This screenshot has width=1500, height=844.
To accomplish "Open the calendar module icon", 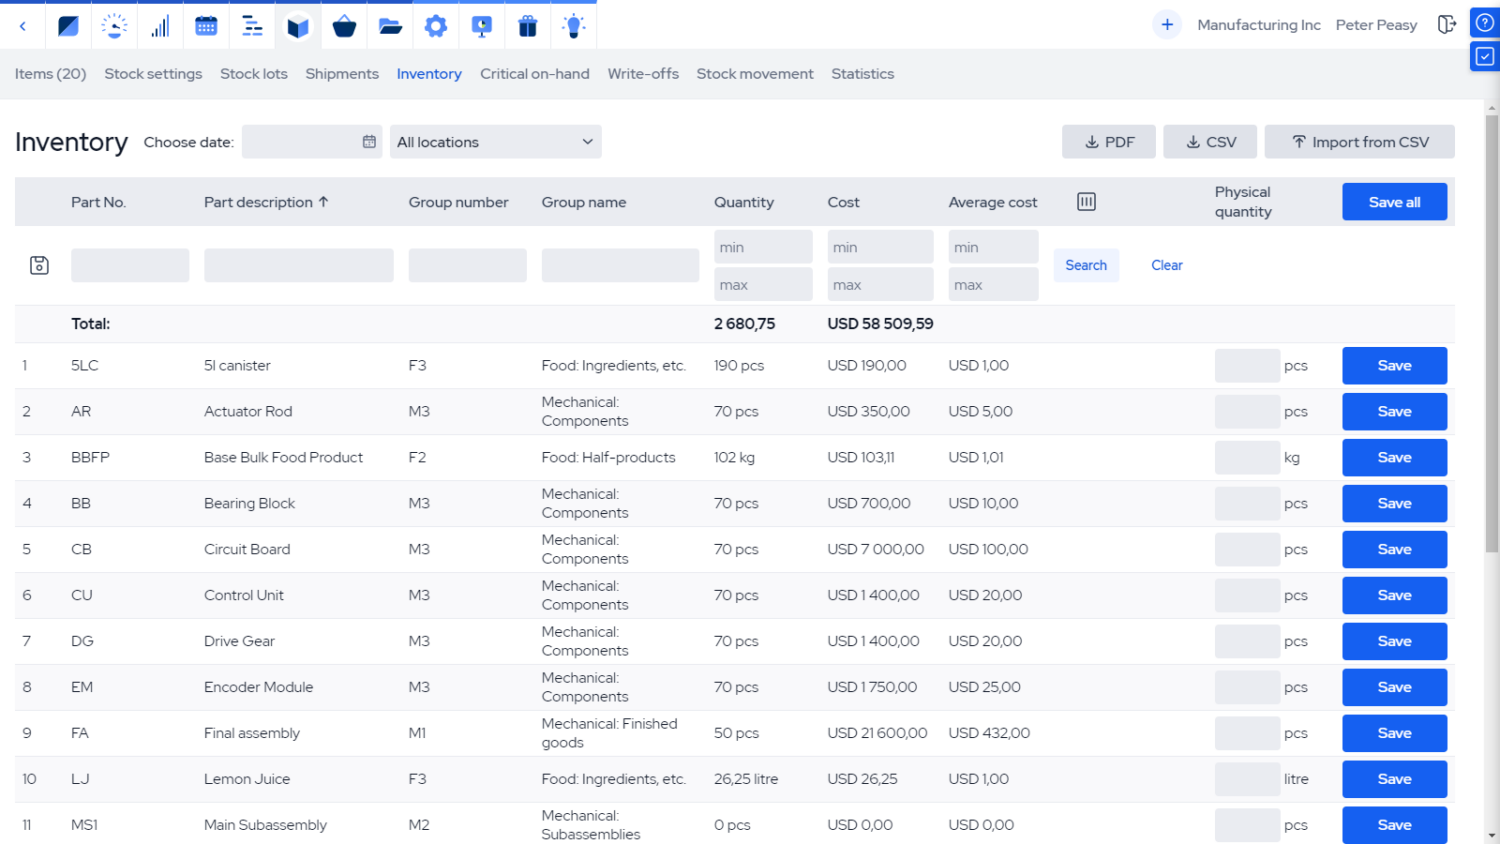I will pos(206,25).
